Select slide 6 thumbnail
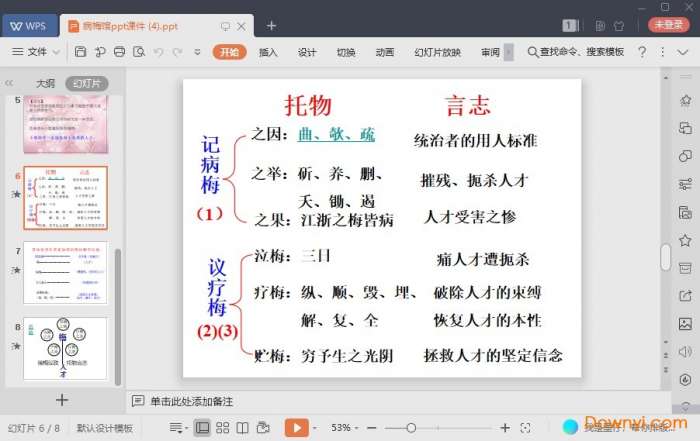 66,198
